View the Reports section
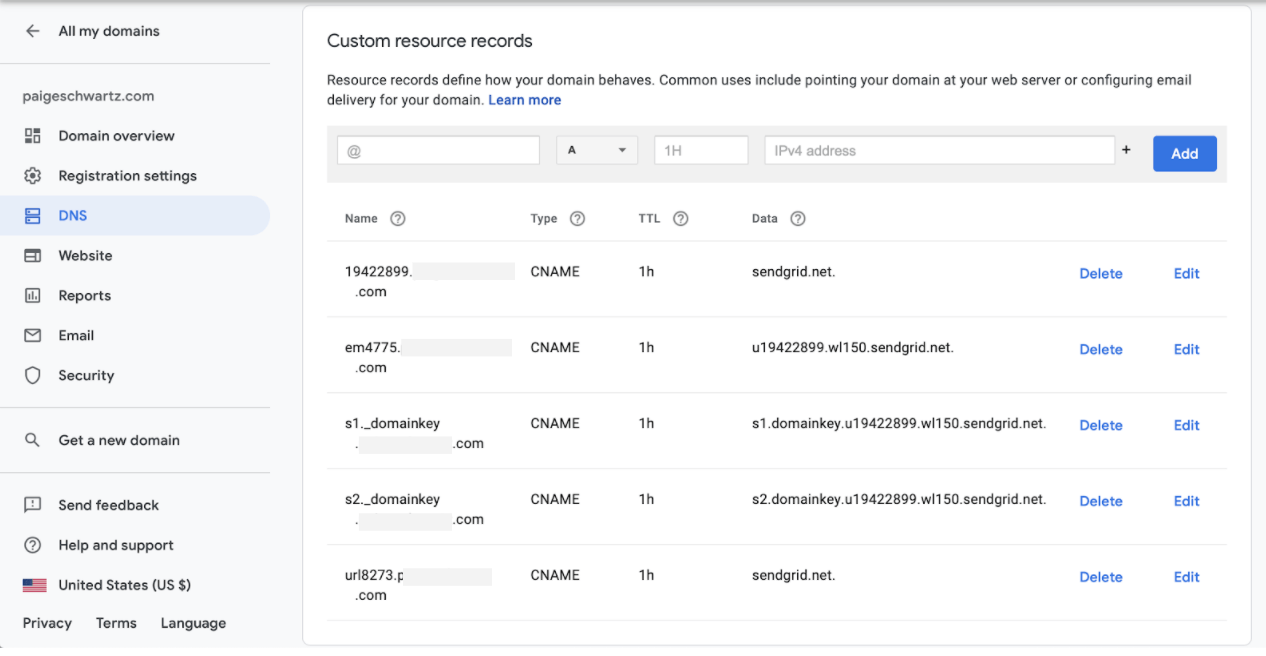This screenshot has width=1266, height=656. pos(85,295)
